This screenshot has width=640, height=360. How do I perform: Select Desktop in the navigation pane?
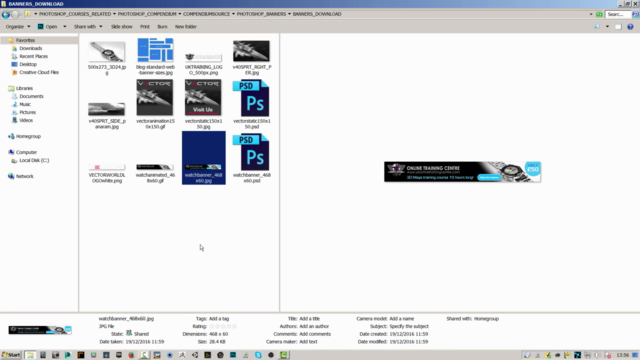tap(28, 64)
